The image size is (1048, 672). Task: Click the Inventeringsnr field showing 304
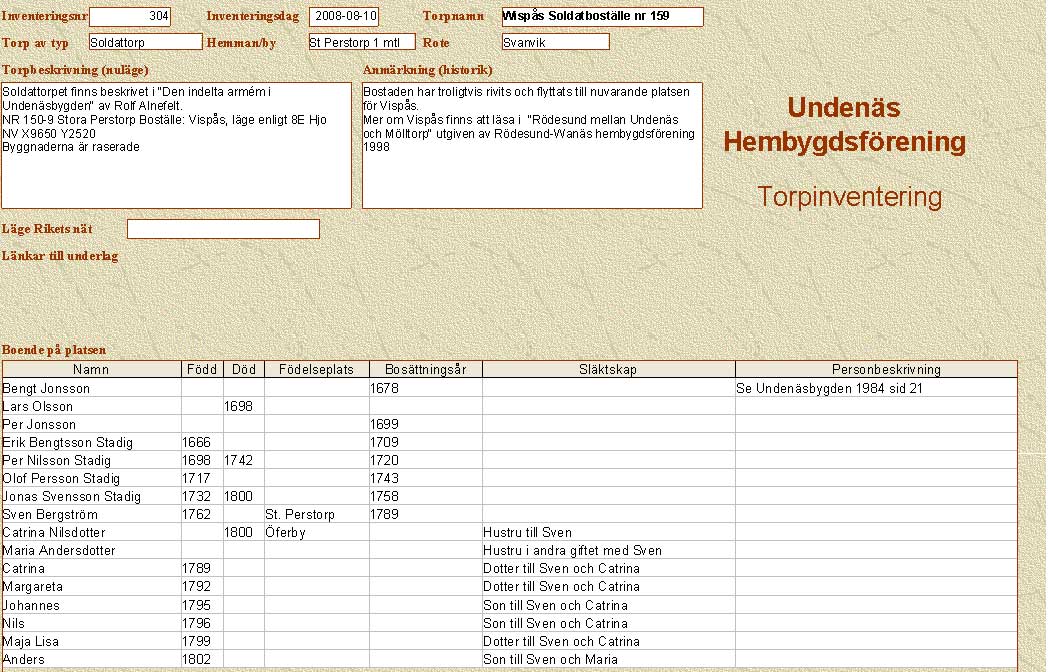[130, 17]
